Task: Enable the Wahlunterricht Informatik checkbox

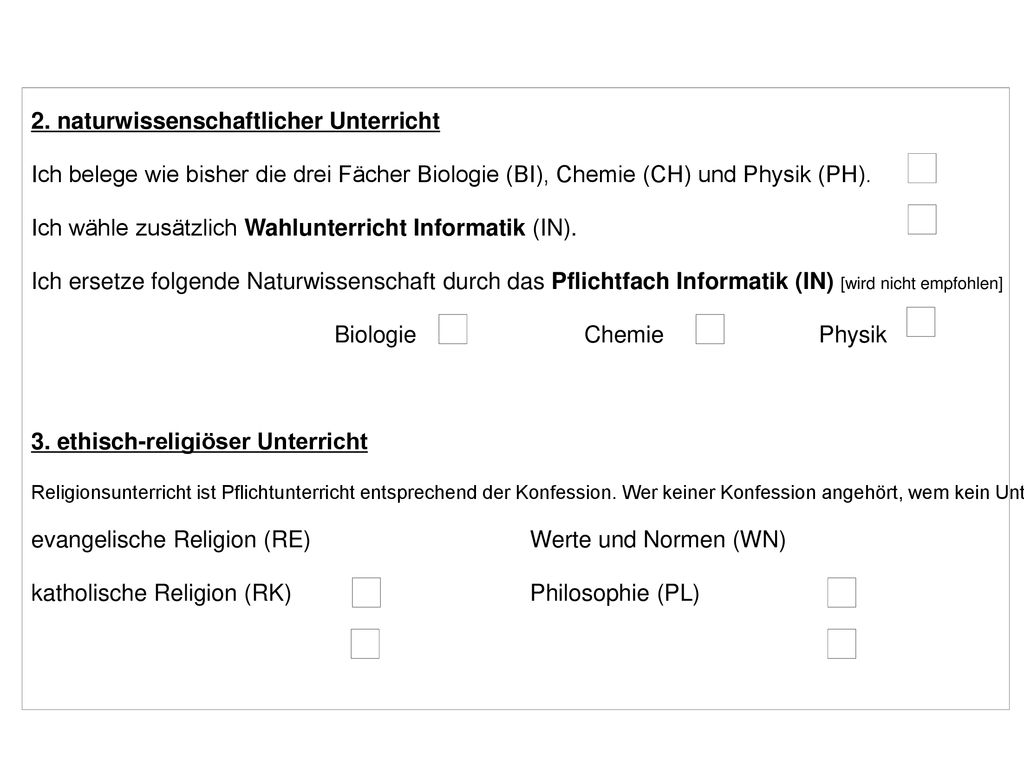Action: pos(921,219)
